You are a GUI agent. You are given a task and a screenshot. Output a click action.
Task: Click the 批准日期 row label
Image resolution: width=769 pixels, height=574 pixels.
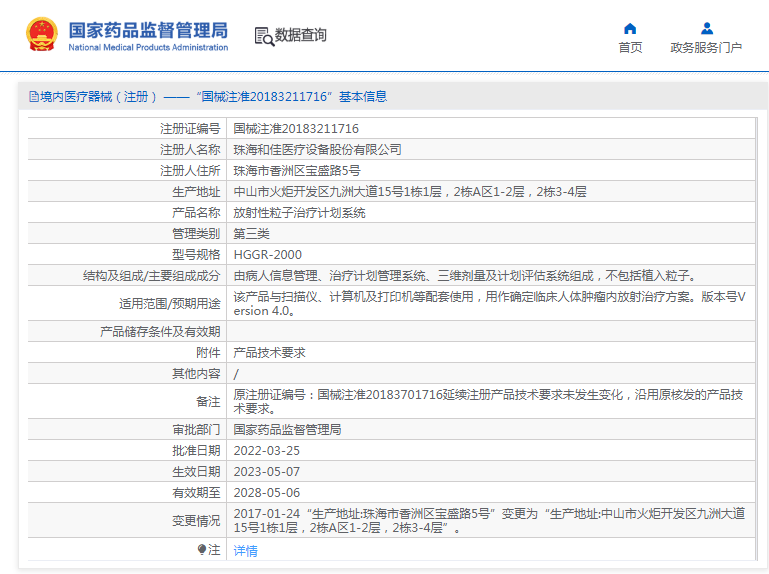[x=196, y=451]
